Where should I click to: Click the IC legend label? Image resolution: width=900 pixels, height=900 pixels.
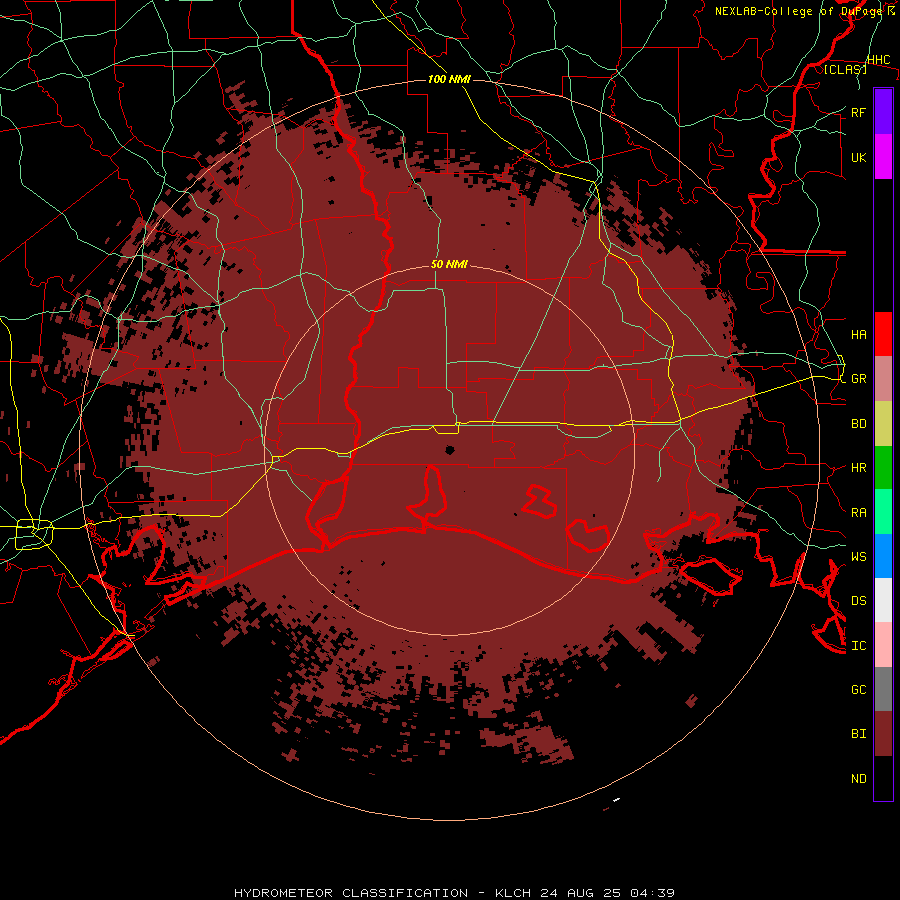pos(859,646)
